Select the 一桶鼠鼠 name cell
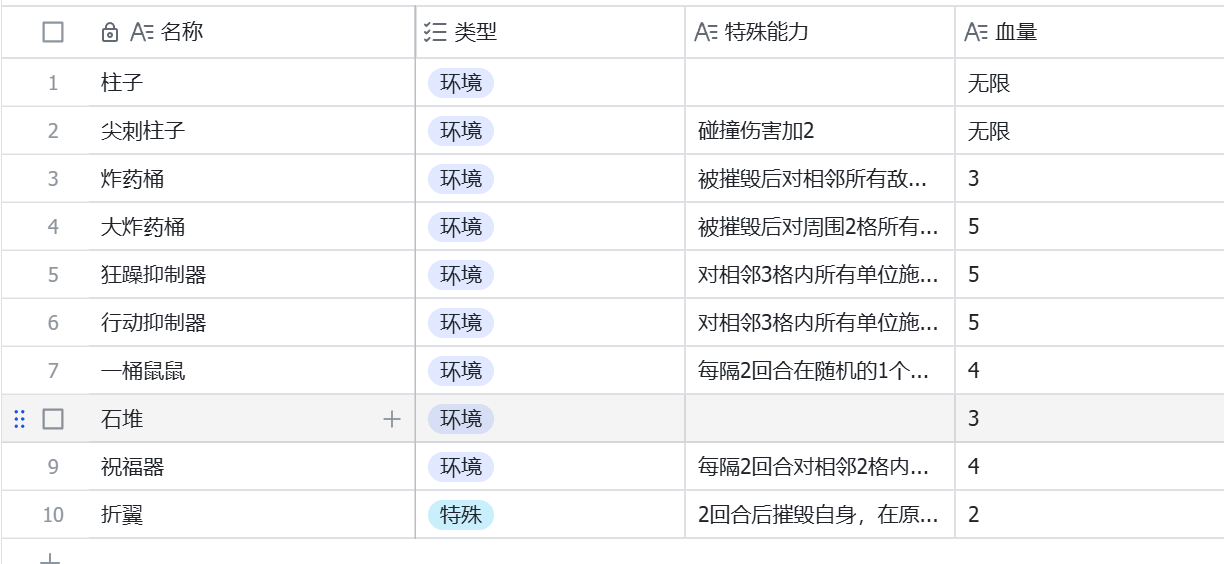This screenshot has width=1224, height=564. pyautogui.click(x=251, y=370)
